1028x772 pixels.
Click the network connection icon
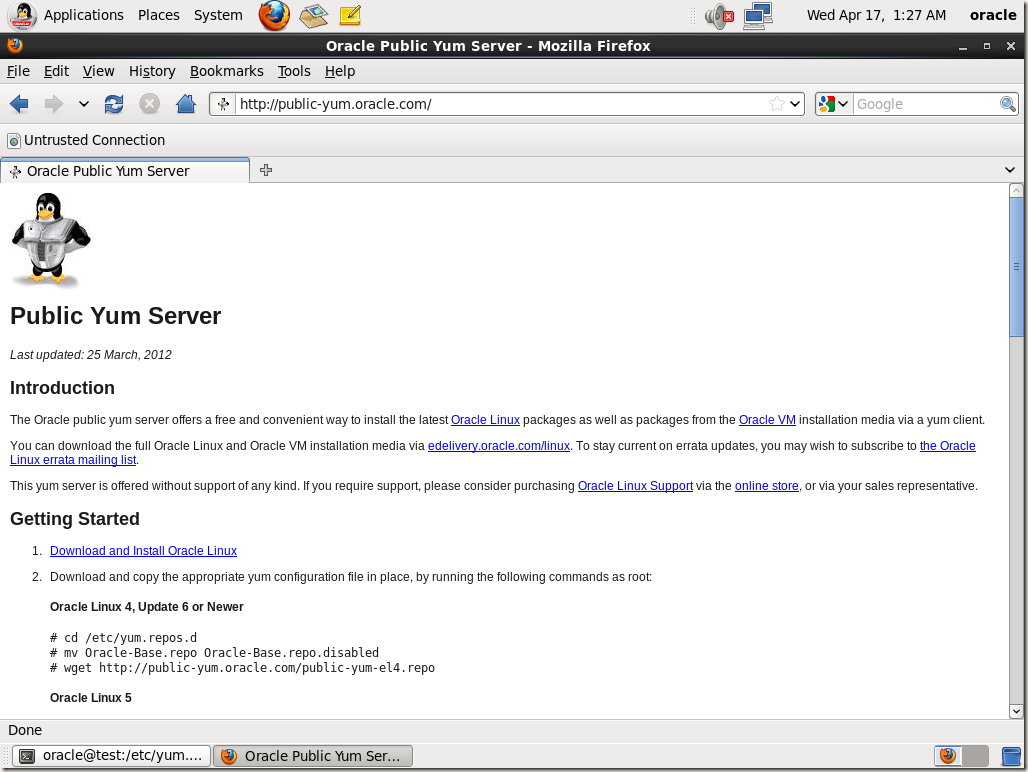coord(758,16)
